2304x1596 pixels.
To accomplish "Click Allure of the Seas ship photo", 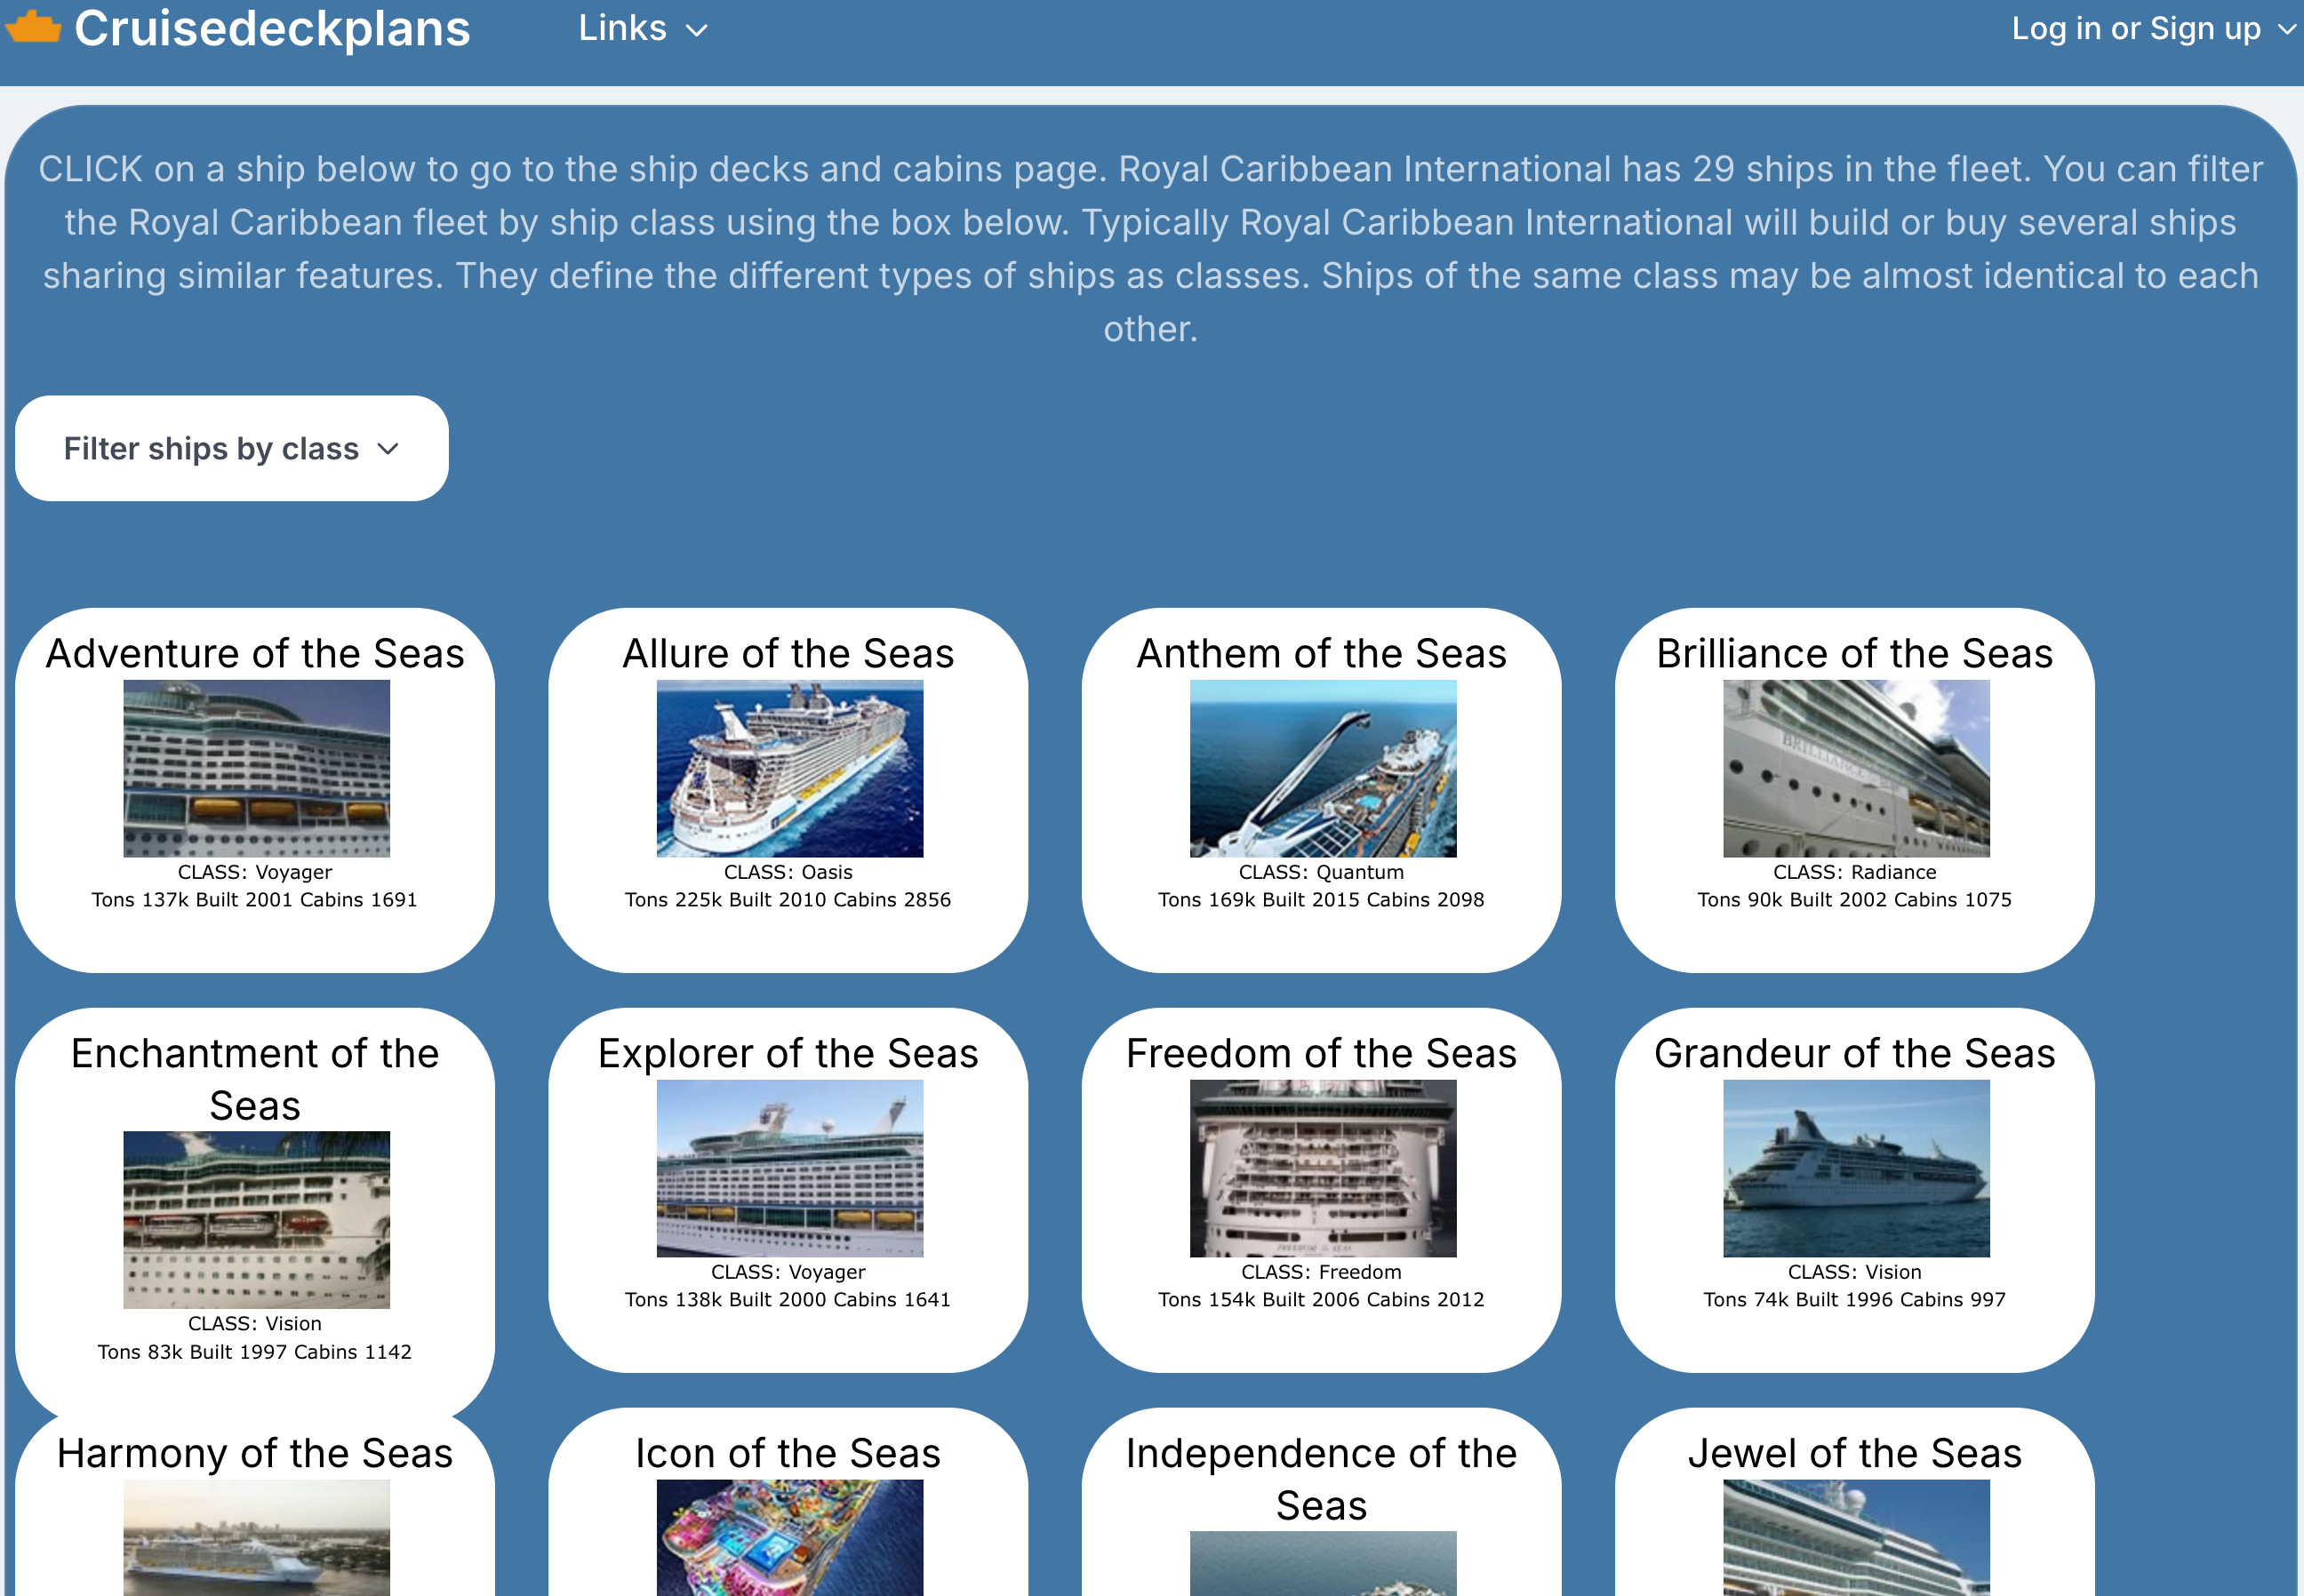I will [x=789, y=768].
